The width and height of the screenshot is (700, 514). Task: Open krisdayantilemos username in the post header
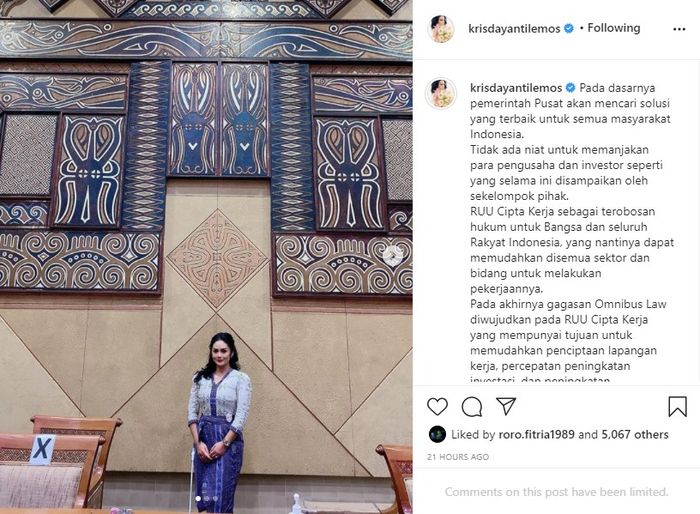click(514, 29)
